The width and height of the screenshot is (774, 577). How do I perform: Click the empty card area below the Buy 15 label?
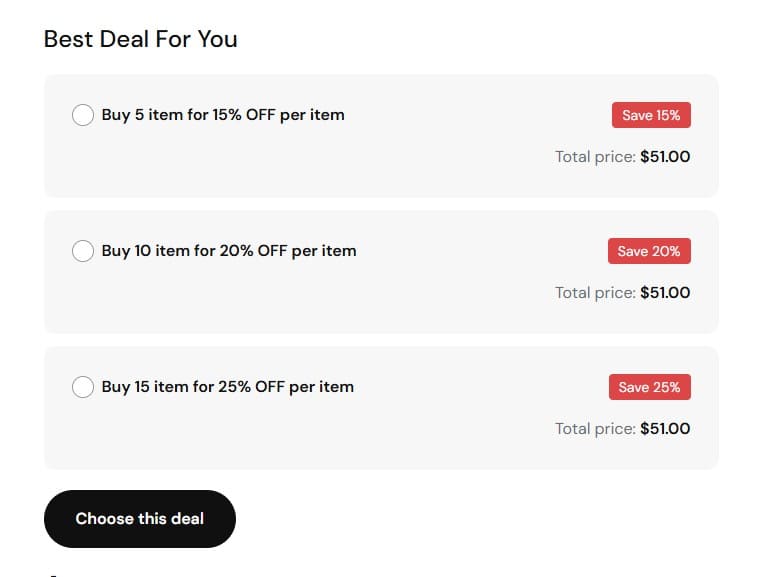click(250, 437)
